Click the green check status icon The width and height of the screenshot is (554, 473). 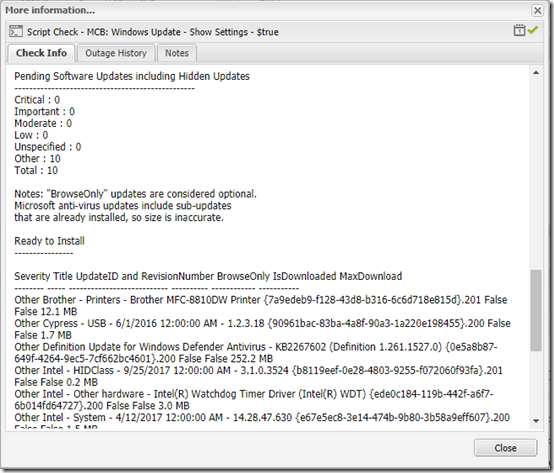[533, 30]
